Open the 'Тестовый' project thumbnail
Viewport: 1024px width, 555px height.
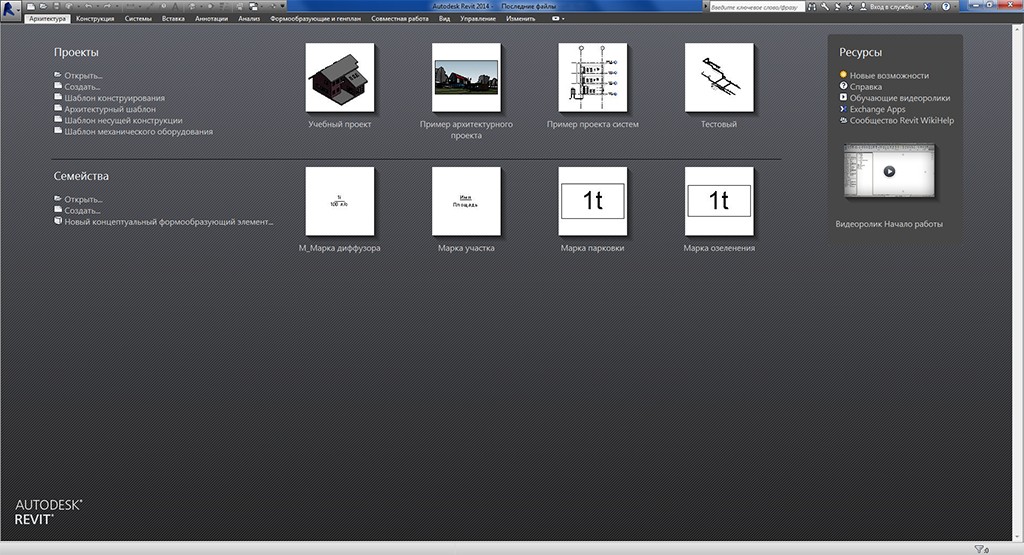[719, 77]
